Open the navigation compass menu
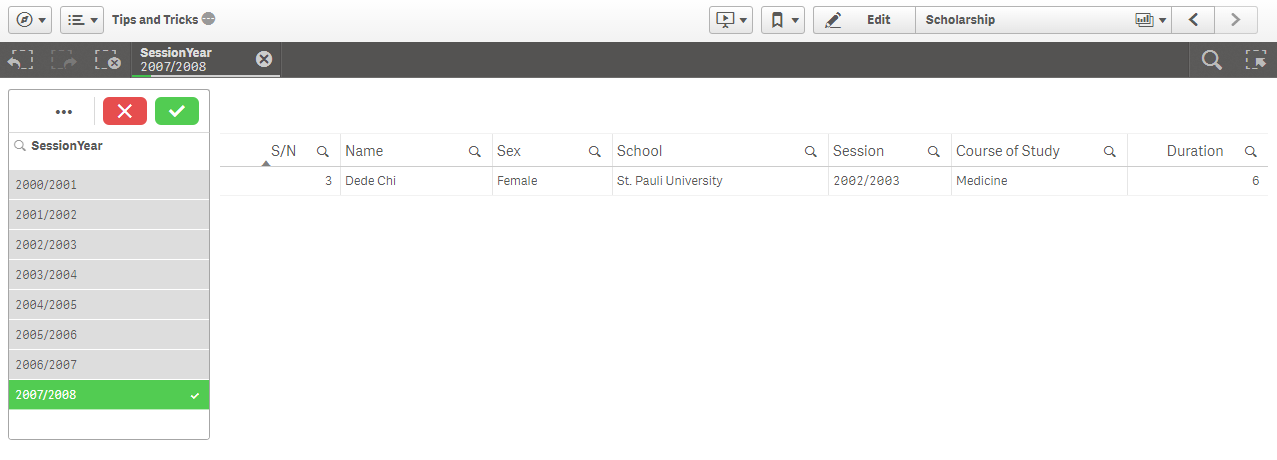 point(28,19)
